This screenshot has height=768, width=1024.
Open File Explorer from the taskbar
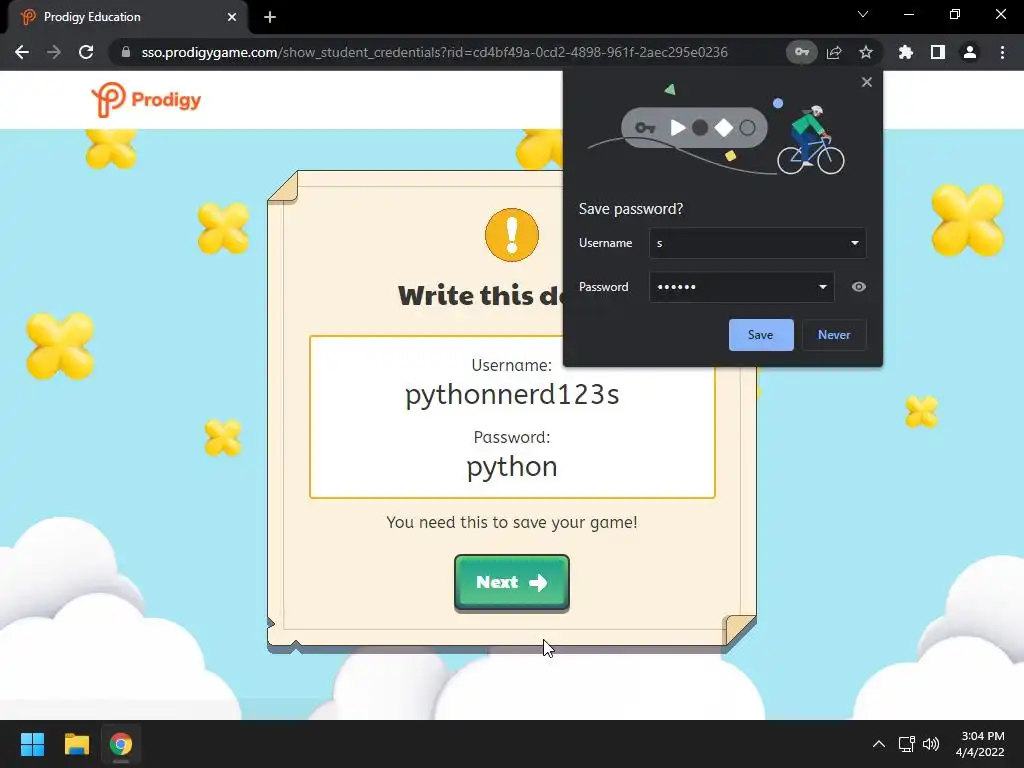[76, 744]
